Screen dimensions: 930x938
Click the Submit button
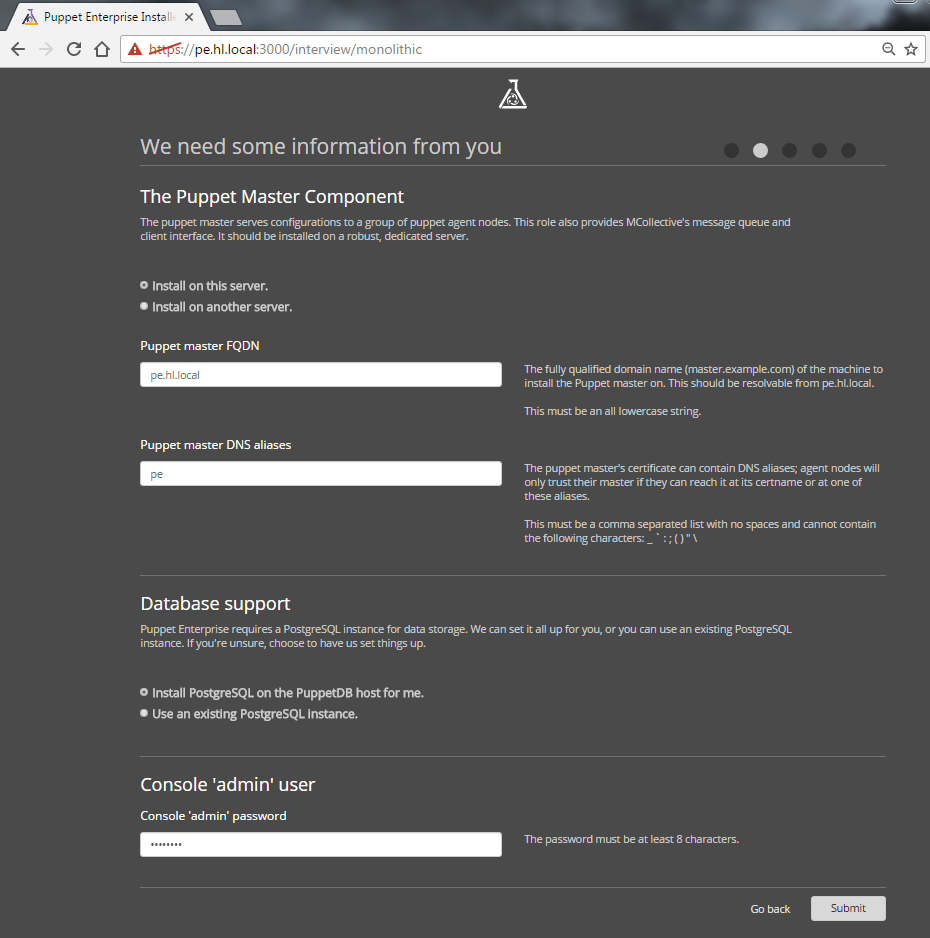(848, 908)
